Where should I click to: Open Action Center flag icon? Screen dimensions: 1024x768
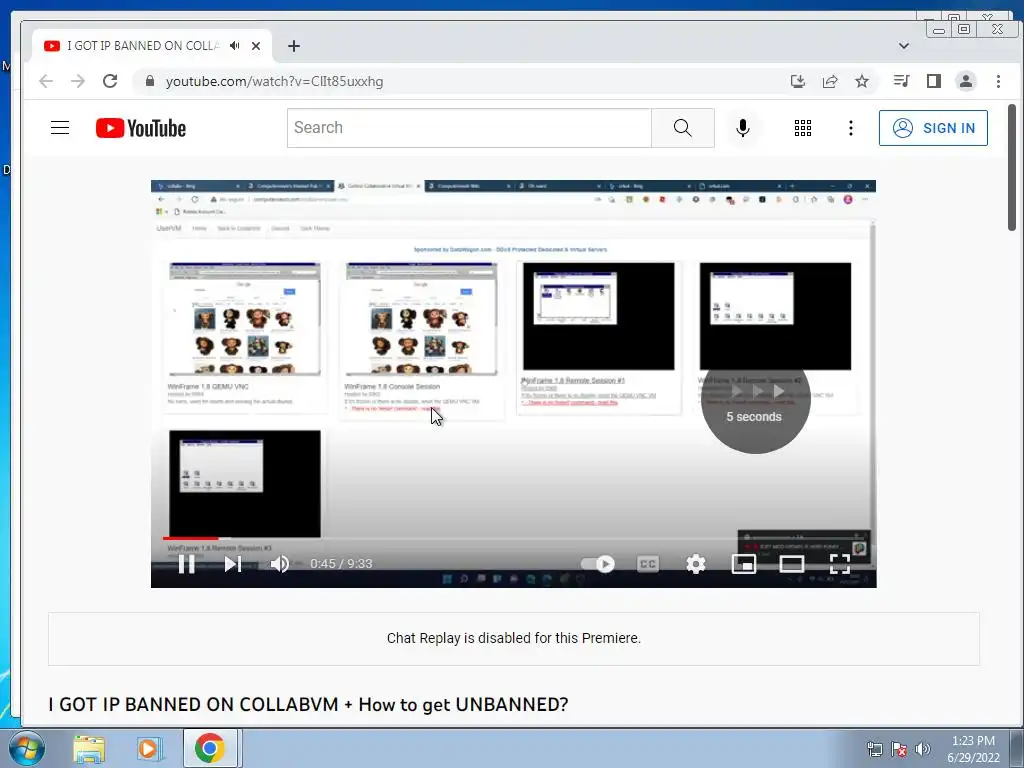click(x=899, y=749)
